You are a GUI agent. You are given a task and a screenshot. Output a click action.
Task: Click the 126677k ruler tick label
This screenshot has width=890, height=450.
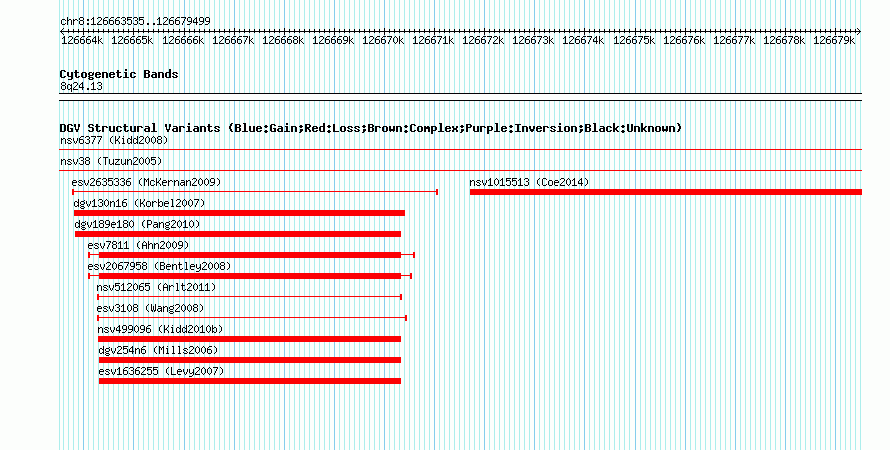pos(734,40)
